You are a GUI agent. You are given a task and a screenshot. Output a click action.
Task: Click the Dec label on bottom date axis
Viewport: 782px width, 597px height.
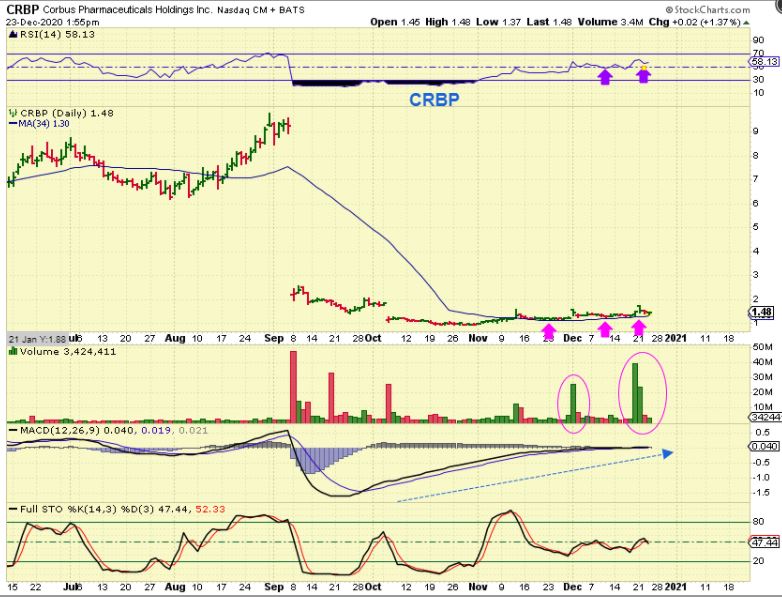click(x=573, y=587)
